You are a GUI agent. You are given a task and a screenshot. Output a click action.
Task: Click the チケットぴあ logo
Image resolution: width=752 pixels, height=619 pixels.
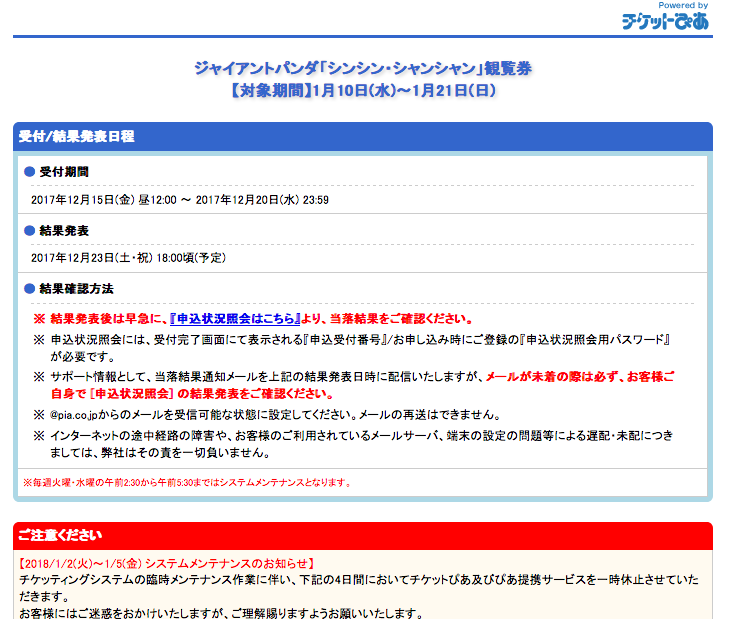(x=665, y=21)
